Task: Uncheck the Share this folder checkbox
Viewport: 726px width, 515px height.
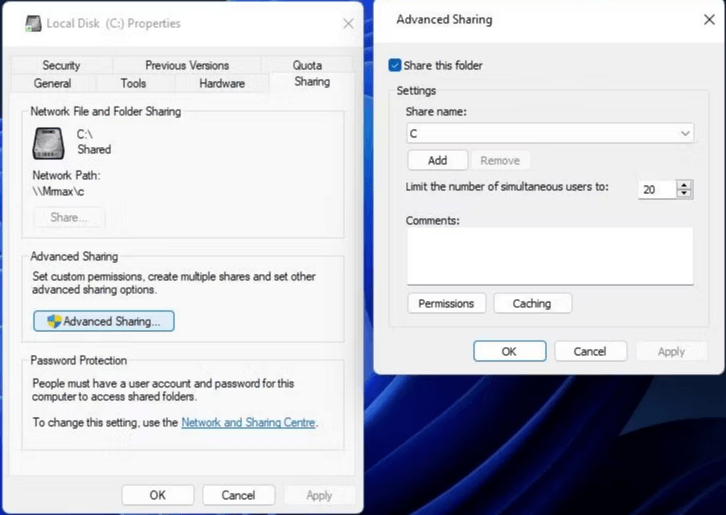Action: coord(395,65)
